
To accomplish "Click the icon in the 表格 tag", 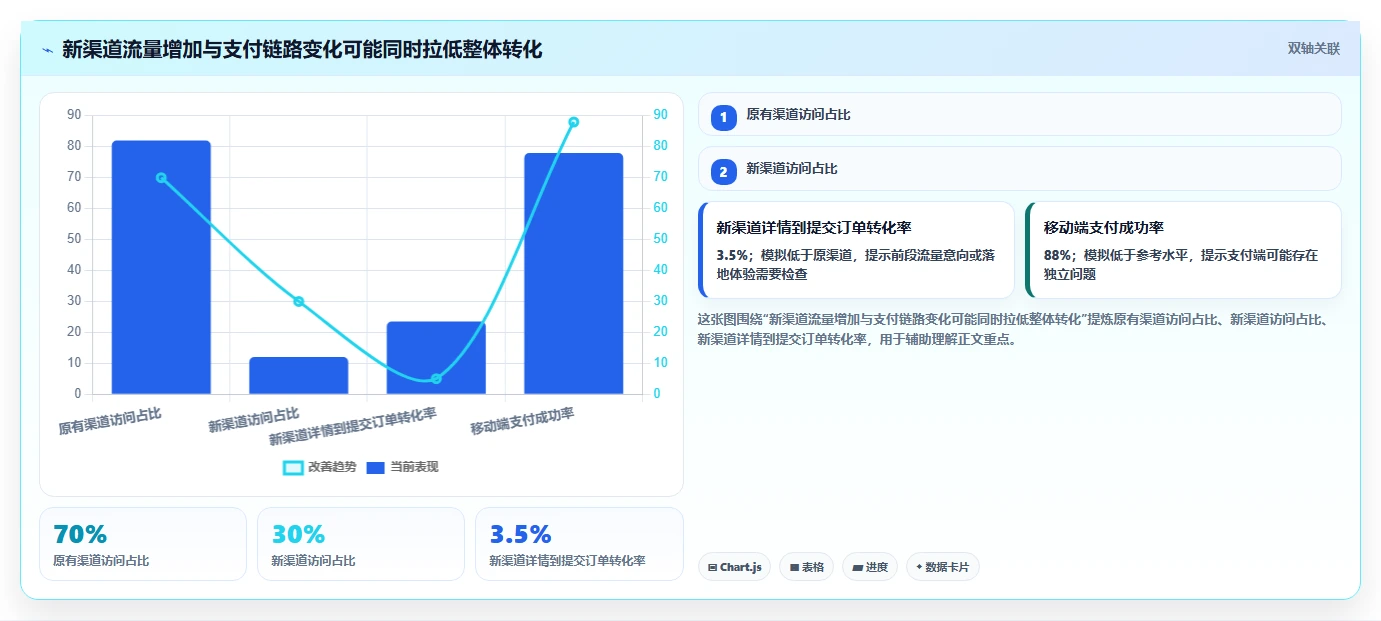I will tap(794, 567).
